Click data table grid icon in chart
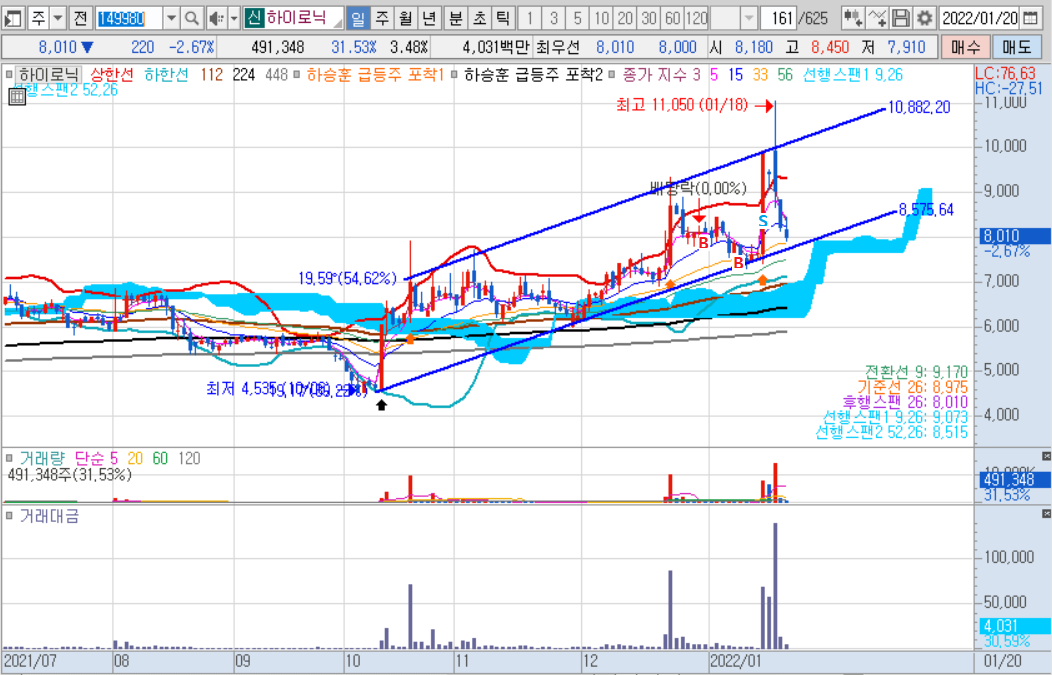This screenshot has height=675, width=1052. [x=17, y=97]
